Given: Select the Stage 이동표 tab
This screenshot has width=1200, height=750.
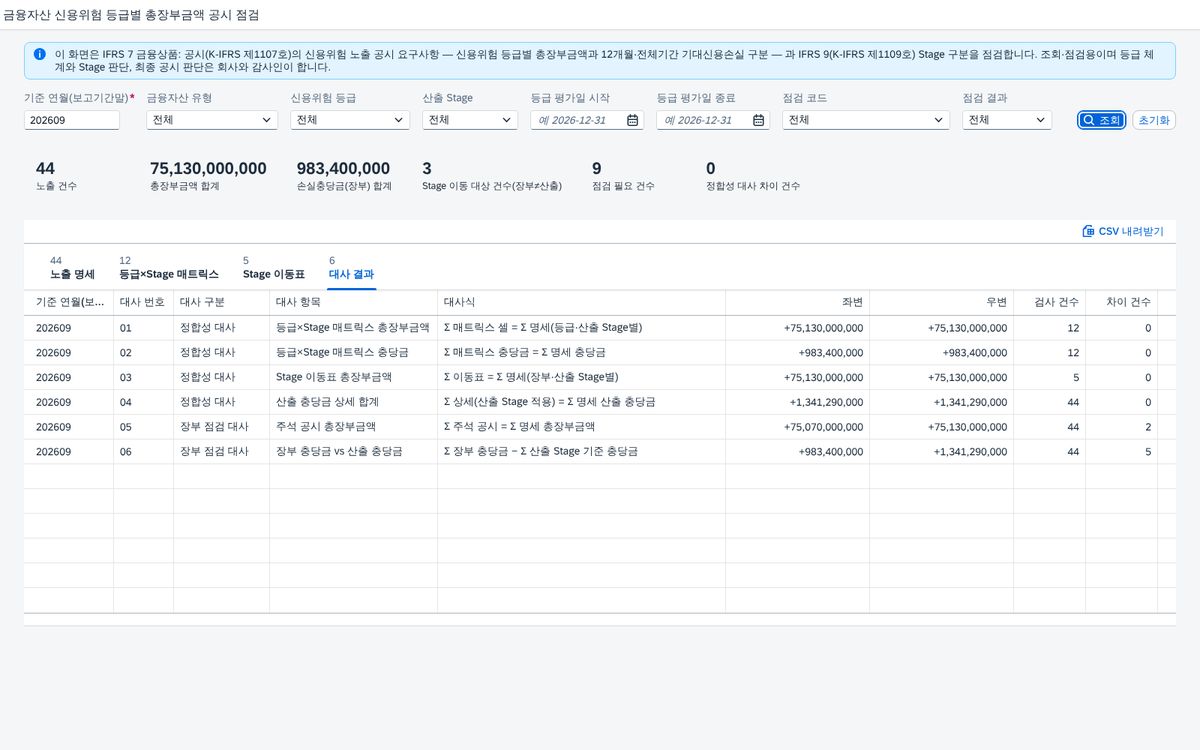Looking at the screenshot, I should [x=273, y=268].
